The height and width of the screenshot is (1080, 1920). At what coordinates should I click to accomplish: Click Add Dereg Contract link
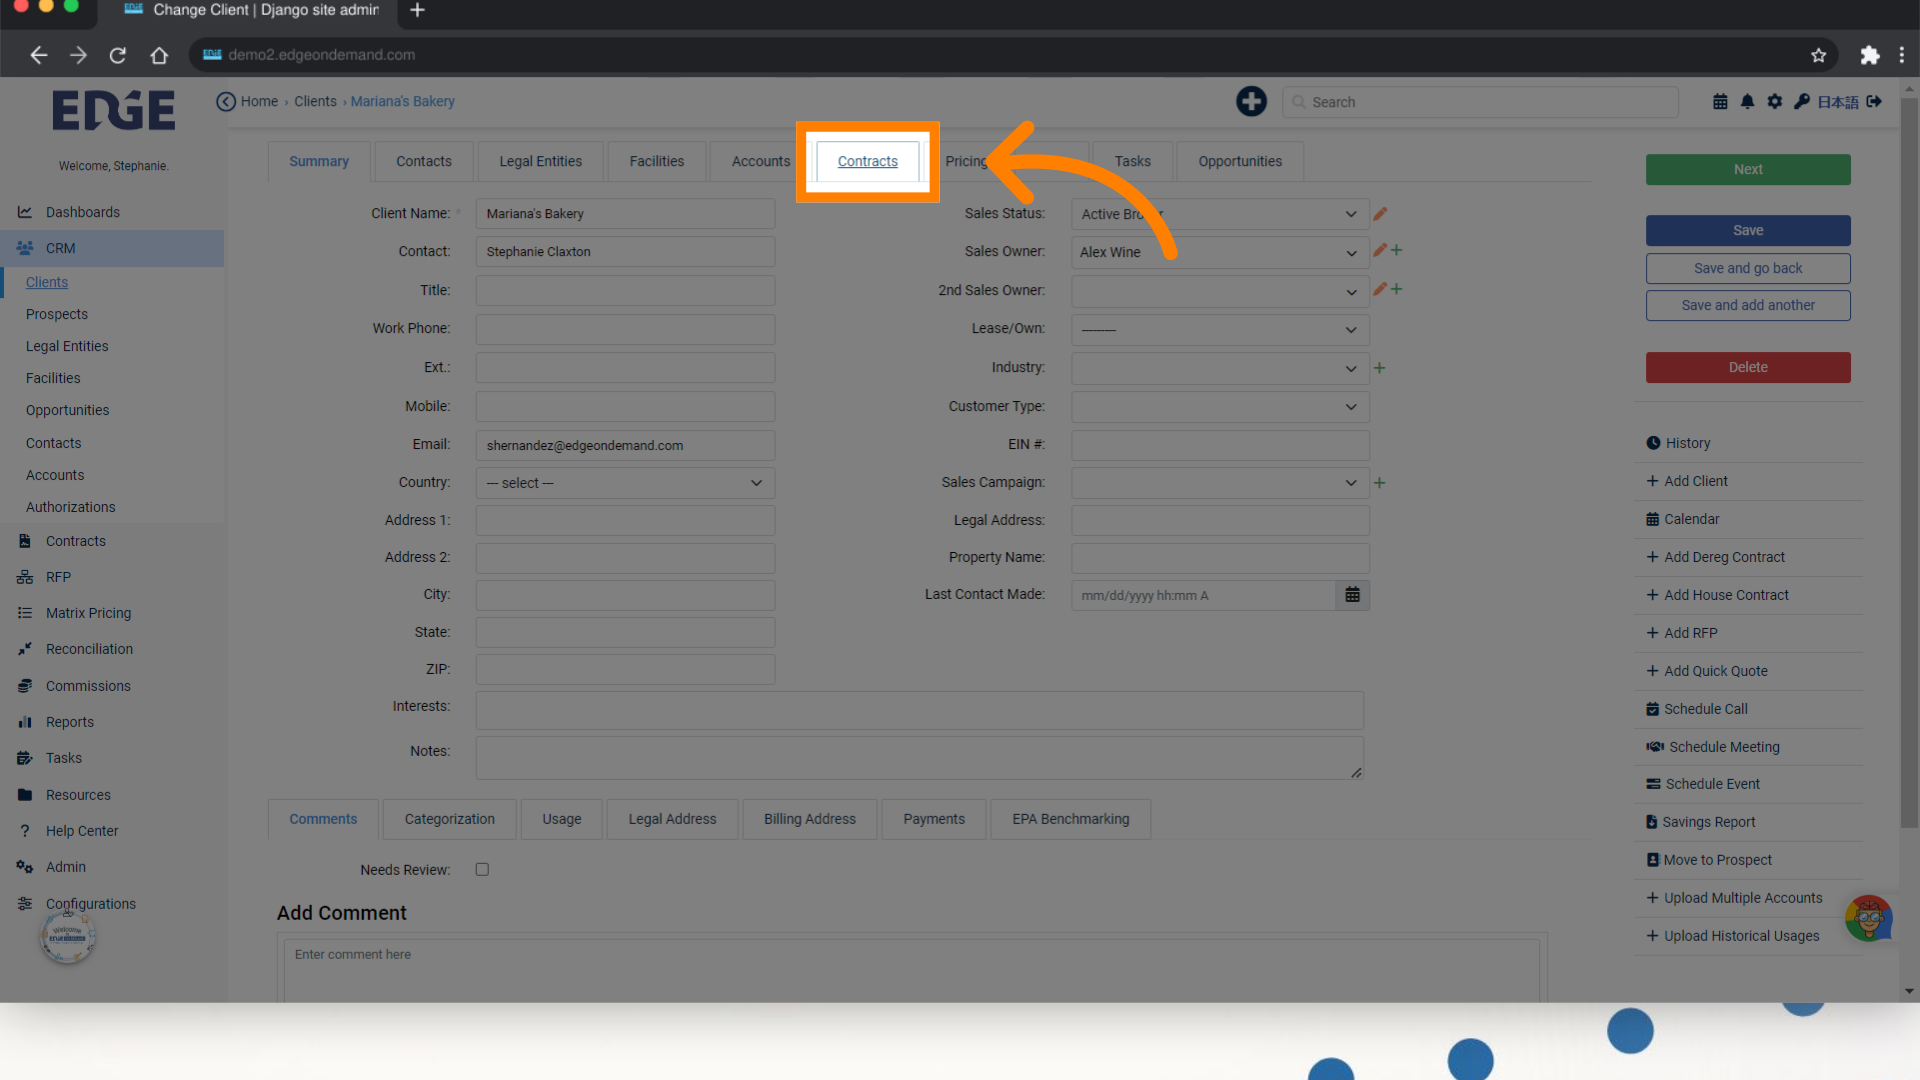coord(1715,557)
